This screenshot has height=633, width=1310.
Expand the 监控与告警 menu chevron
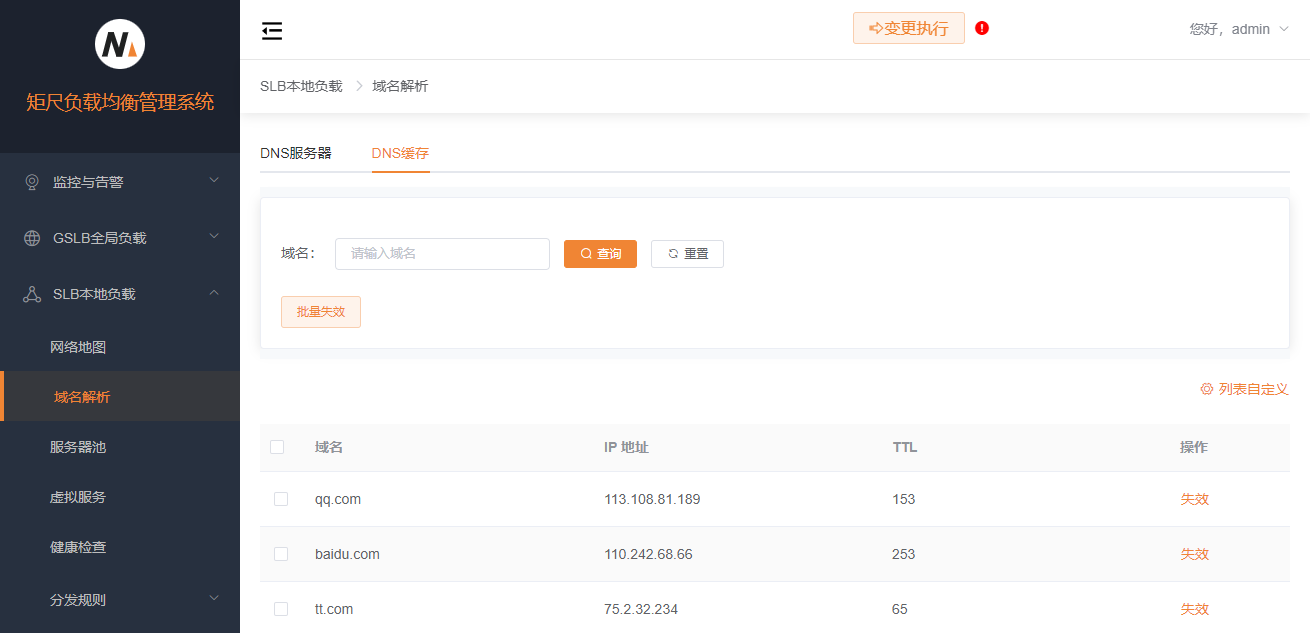pyautogui.click(x=213, y=181)
